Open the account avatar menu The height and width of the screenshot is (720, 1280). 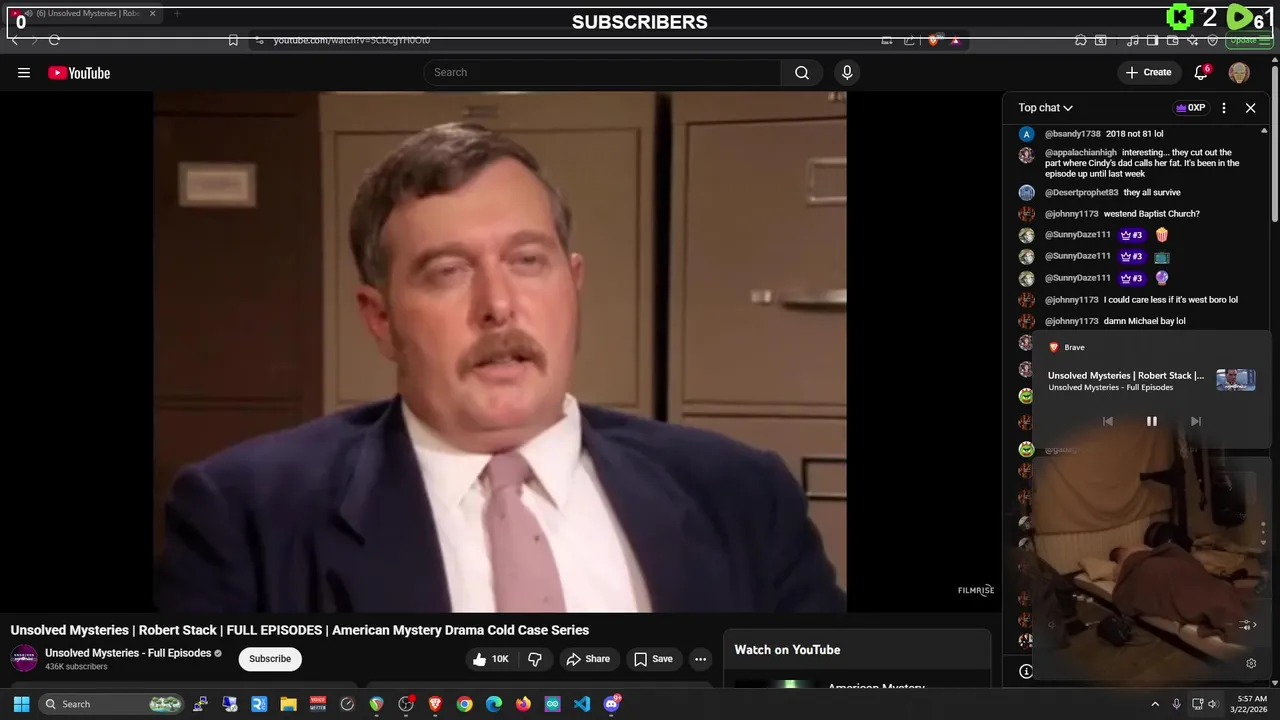(x=1239, y=72)
